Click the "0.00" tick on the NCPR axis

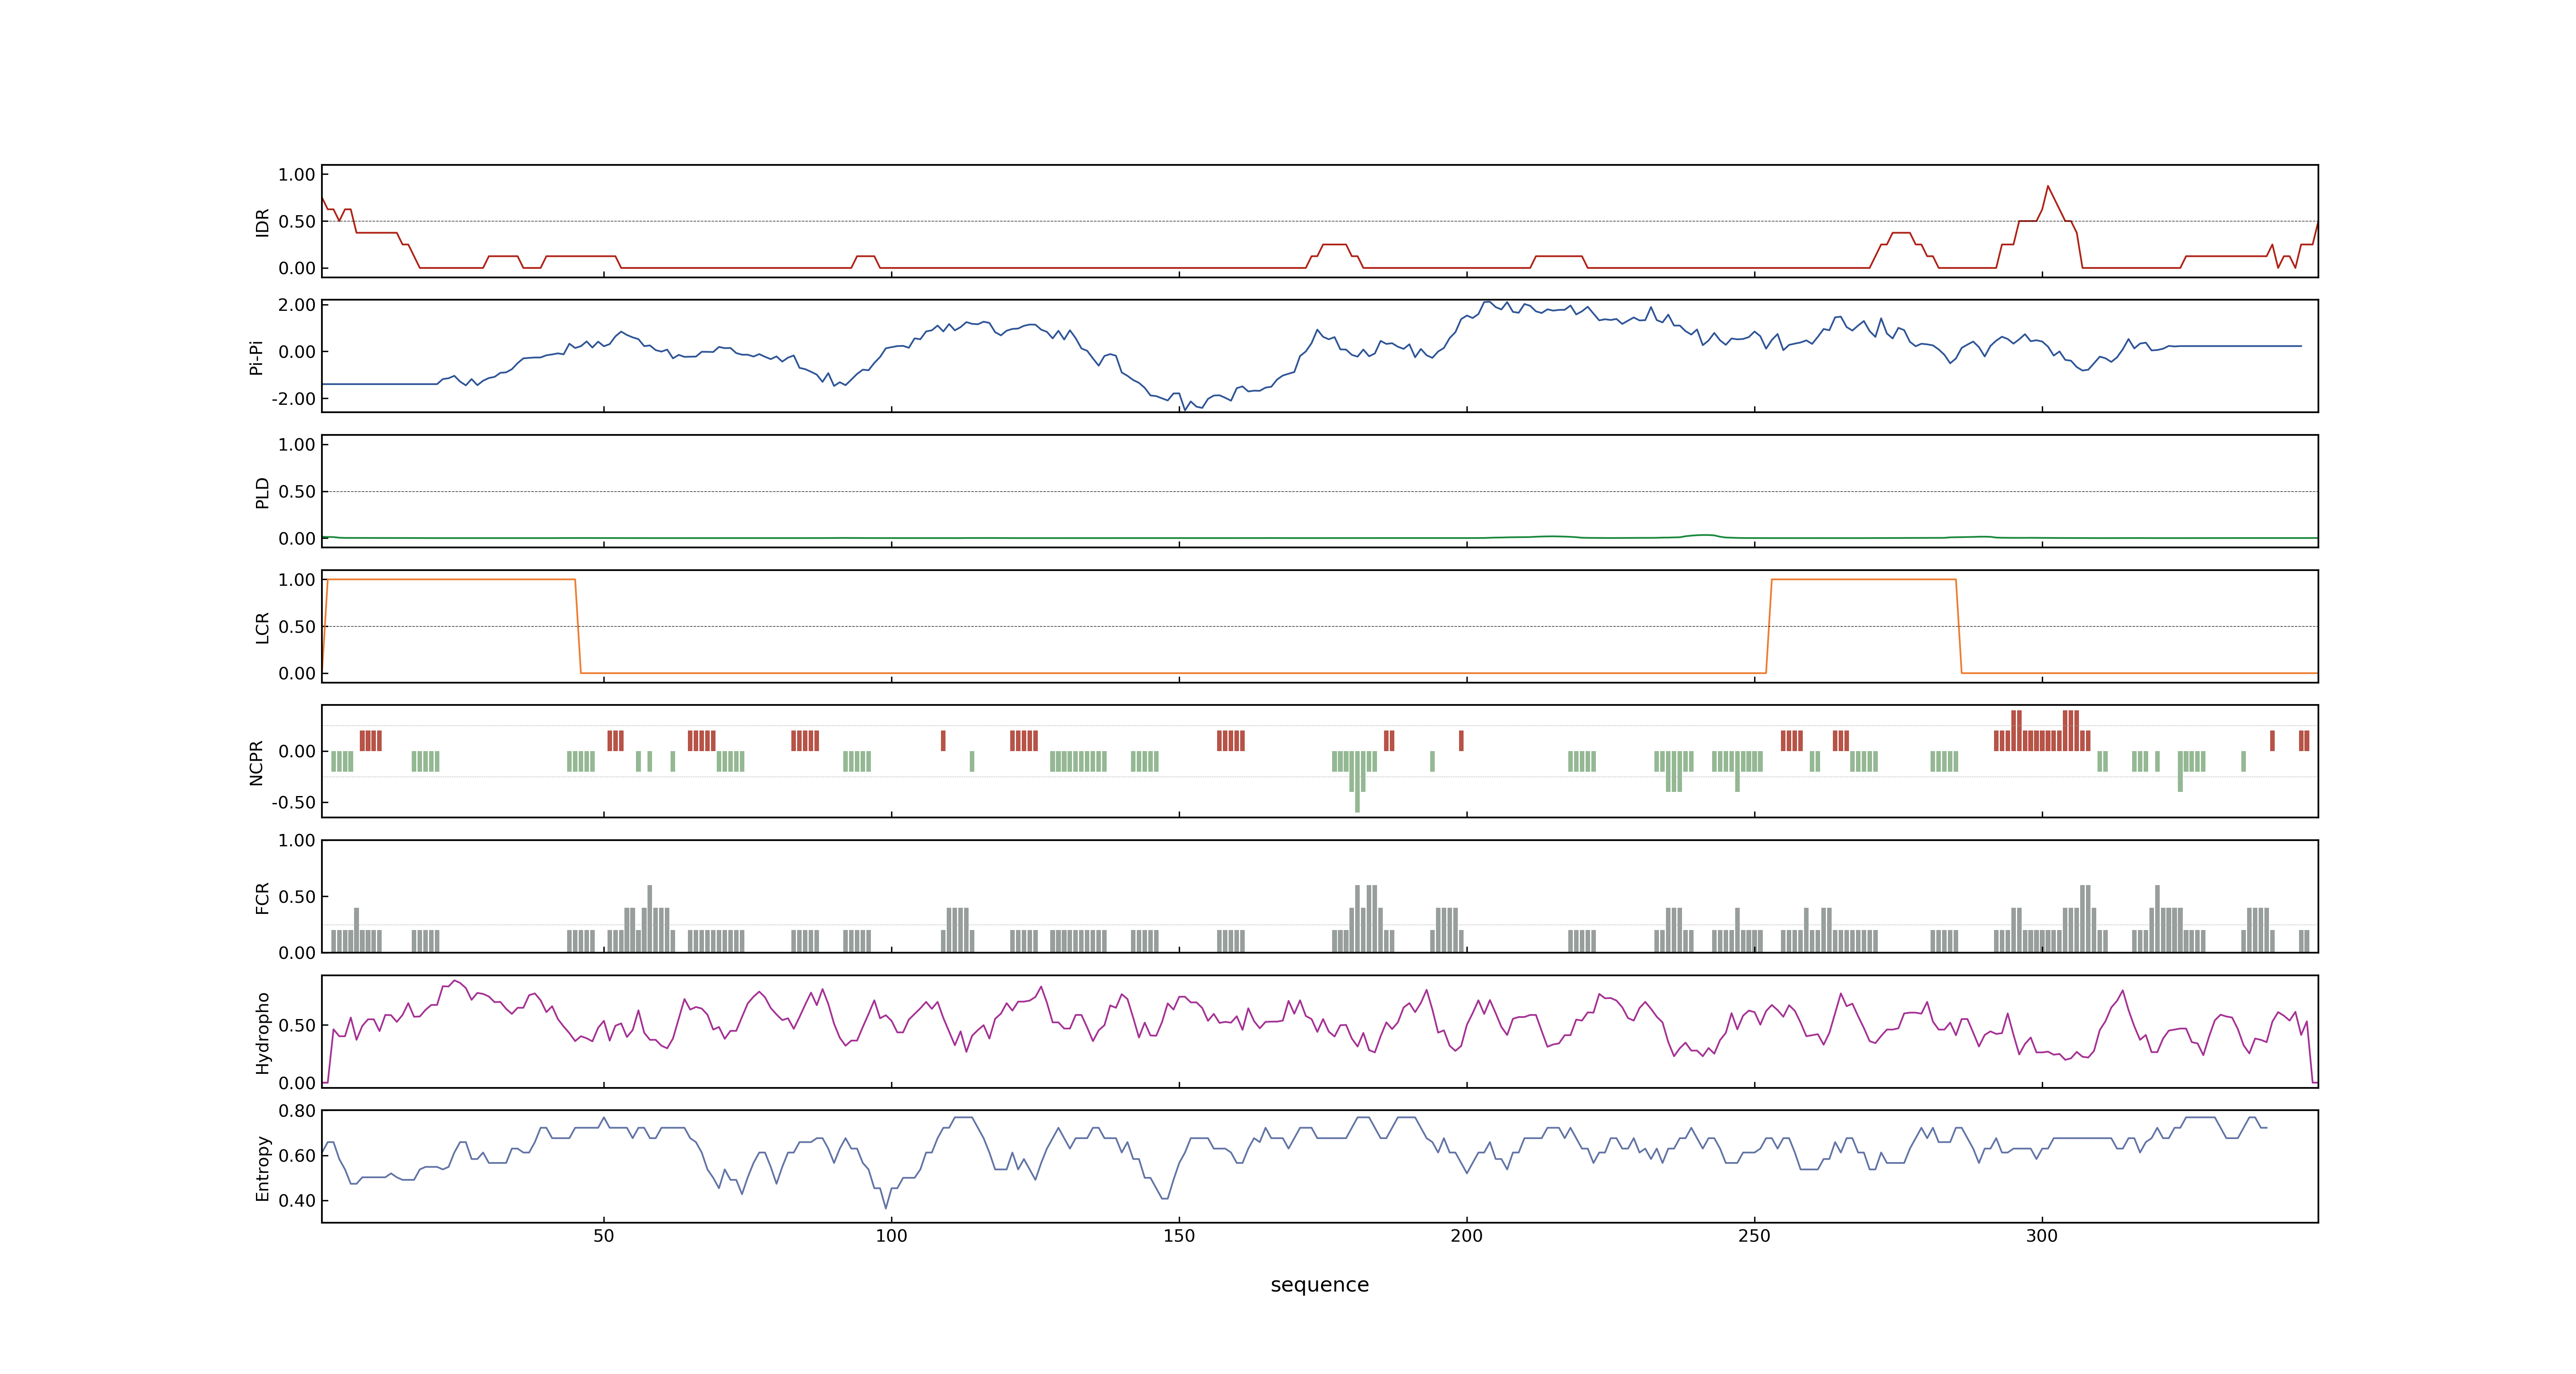click(x=297, y=752)
